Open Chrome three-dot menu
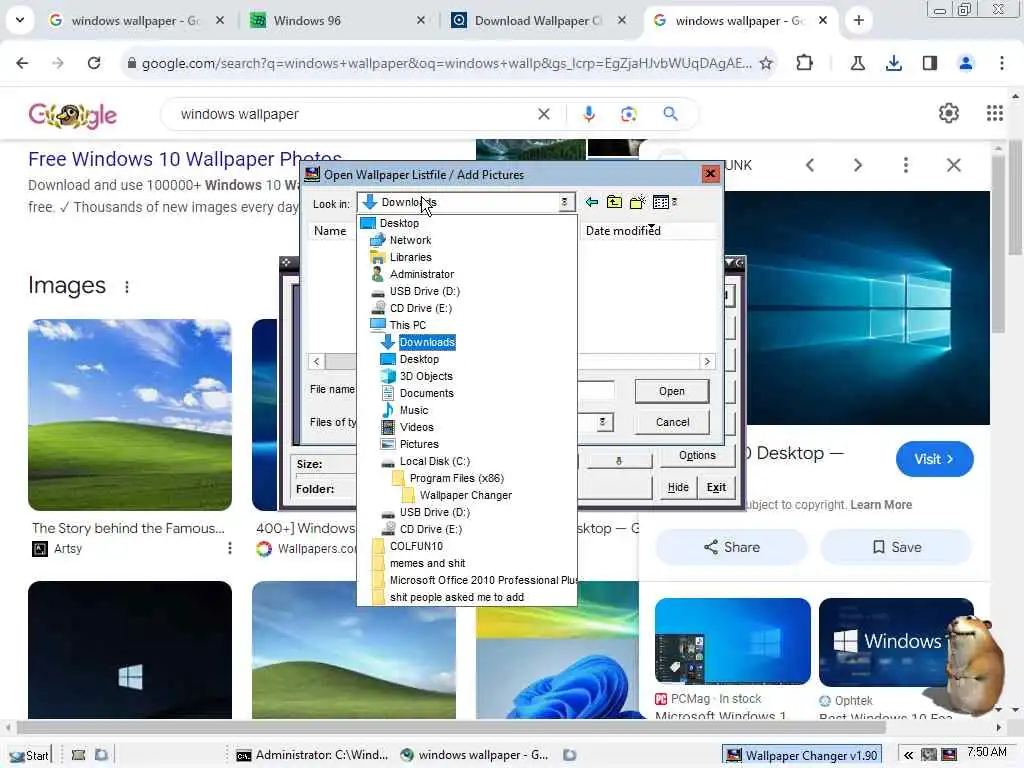Viewport: 1024px width, 768px height. [1002, 63]
